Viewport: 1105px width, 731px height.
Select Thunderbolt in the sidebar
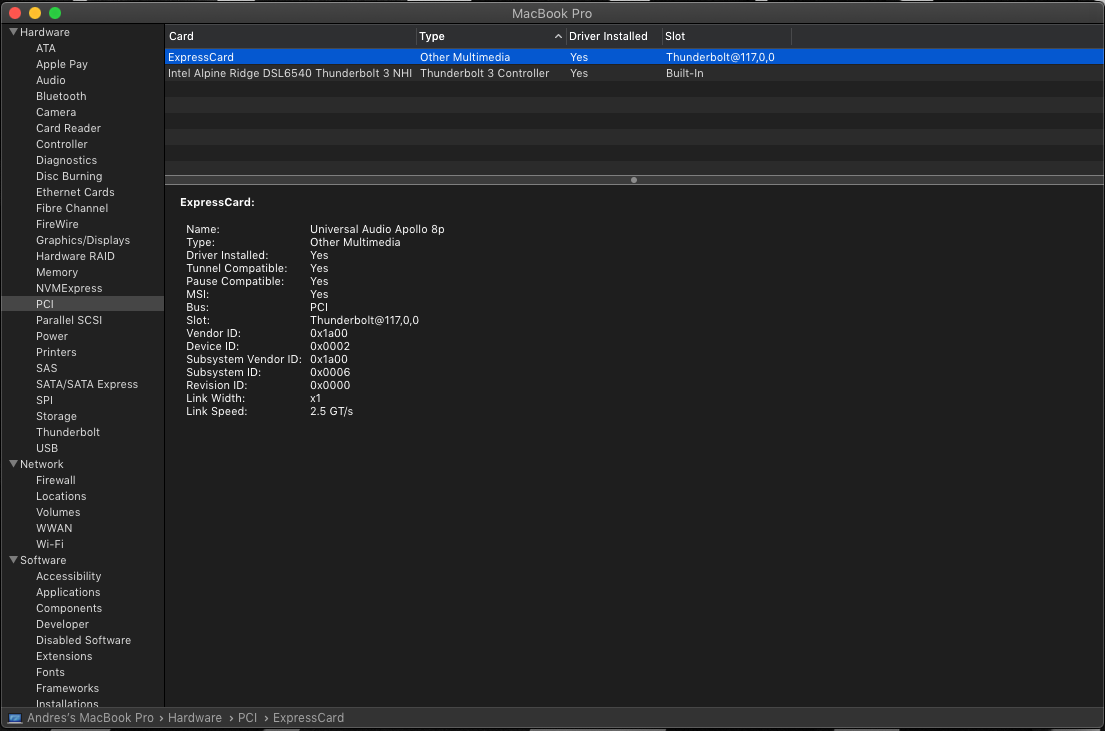(x=68, y=432)
